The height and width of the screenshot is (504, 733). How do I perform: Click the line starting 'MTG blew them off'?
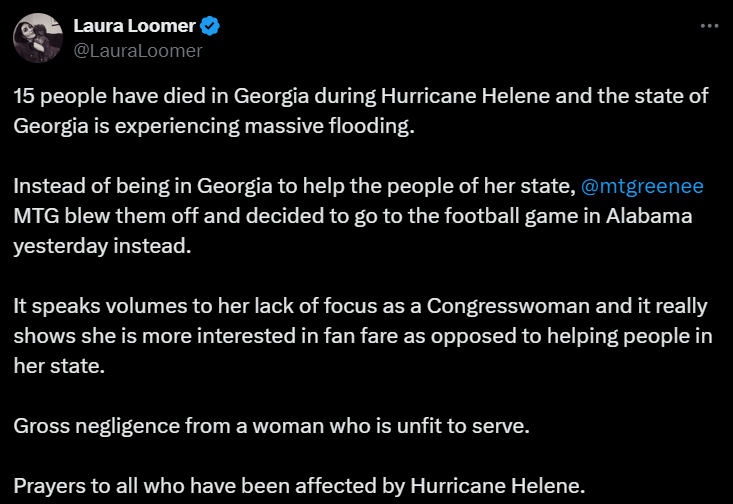coord(353,216)
